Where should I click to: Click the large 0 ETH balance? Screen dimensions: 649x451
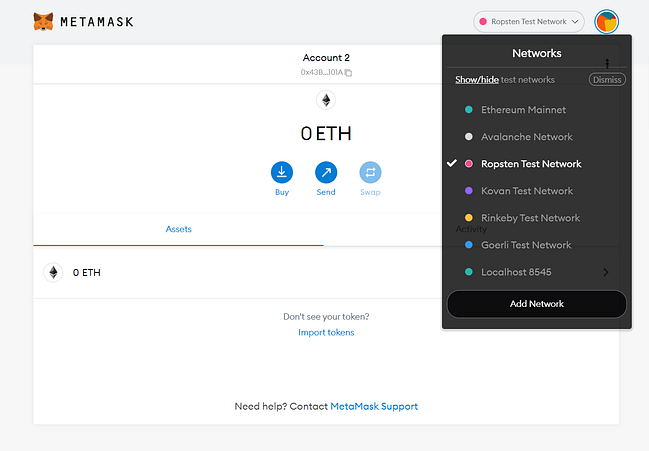click(x=326, y=134)
